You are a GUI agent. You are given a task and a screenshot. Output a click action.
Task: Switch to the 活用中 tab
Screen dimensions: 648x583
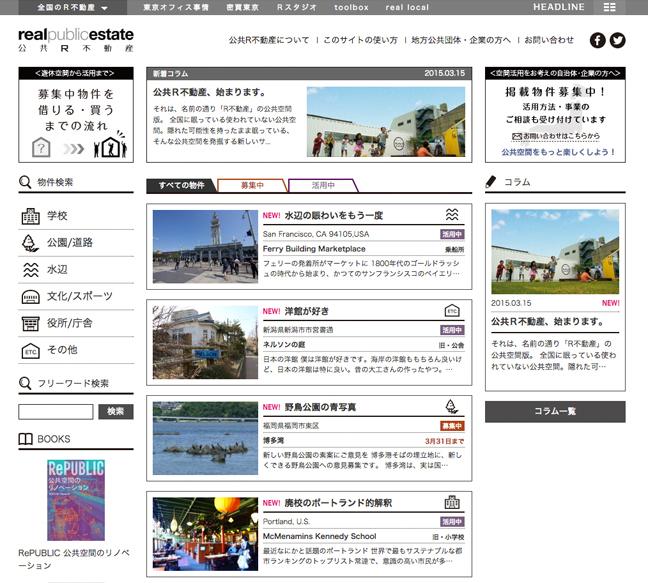pos(323,186)
